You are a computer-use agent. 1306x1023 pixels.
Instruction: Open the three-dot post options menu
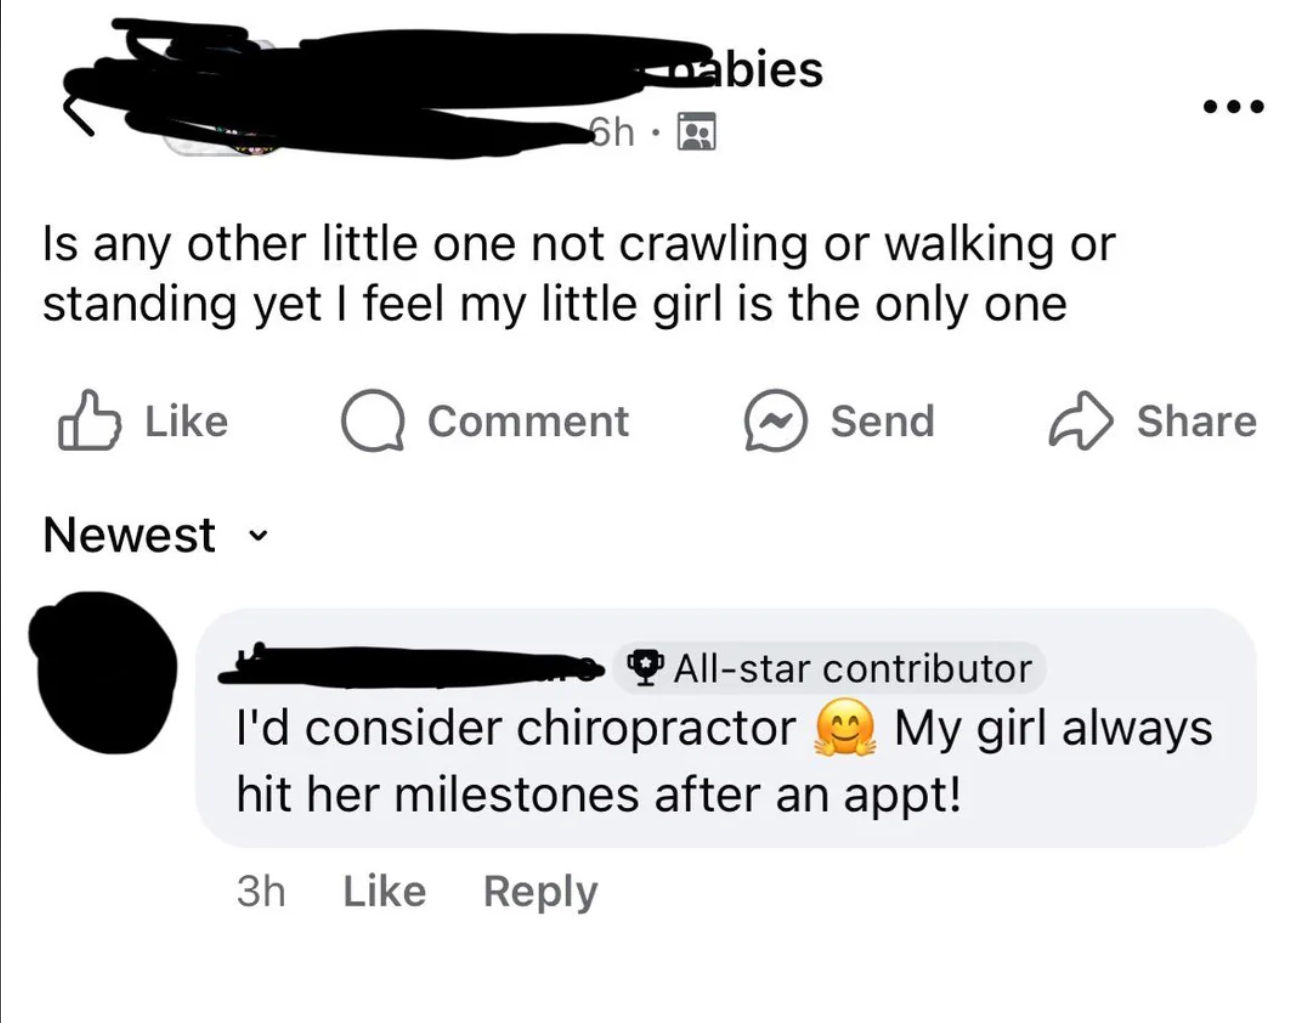point(1232,107)
